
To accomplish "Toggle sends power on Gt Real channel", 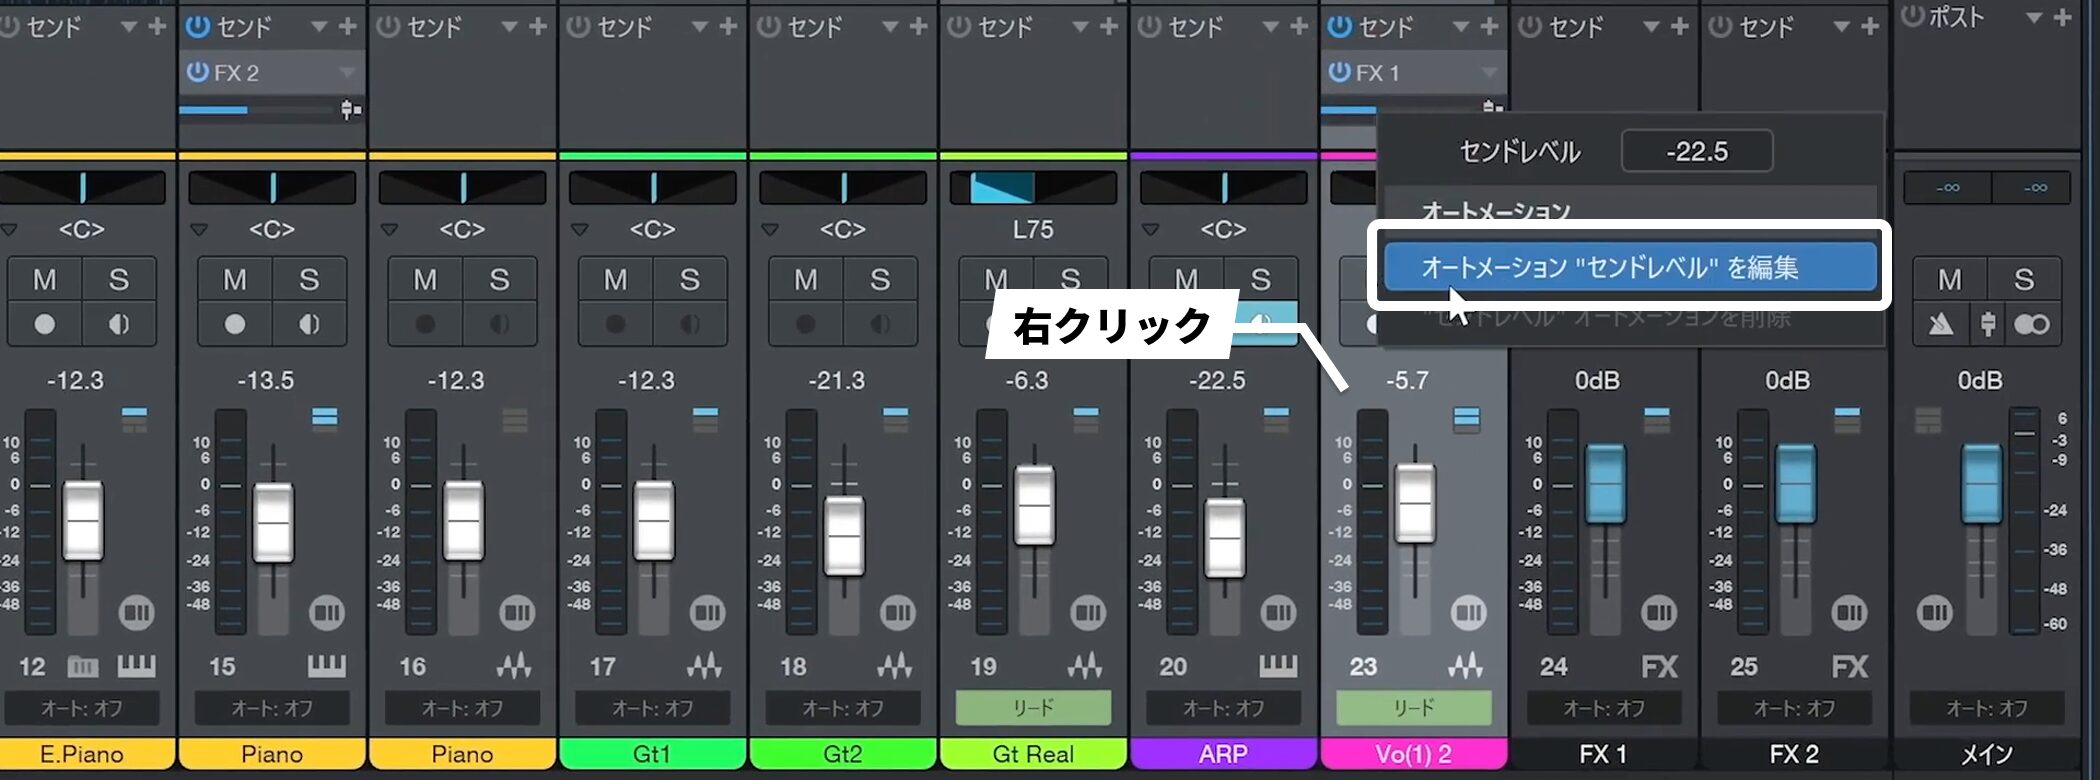I will 958,27.
